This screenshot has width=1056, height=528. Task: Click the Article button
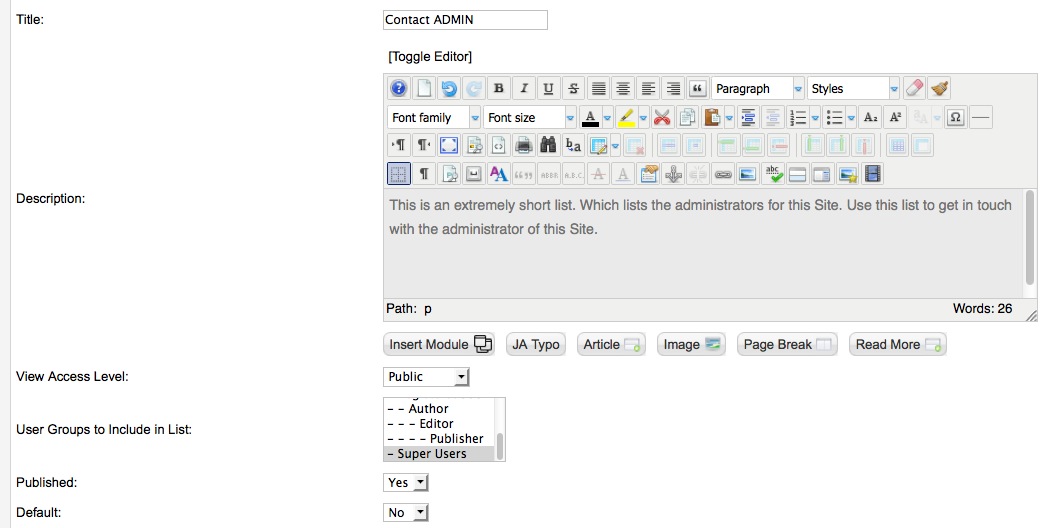click(x=612, y=344)
